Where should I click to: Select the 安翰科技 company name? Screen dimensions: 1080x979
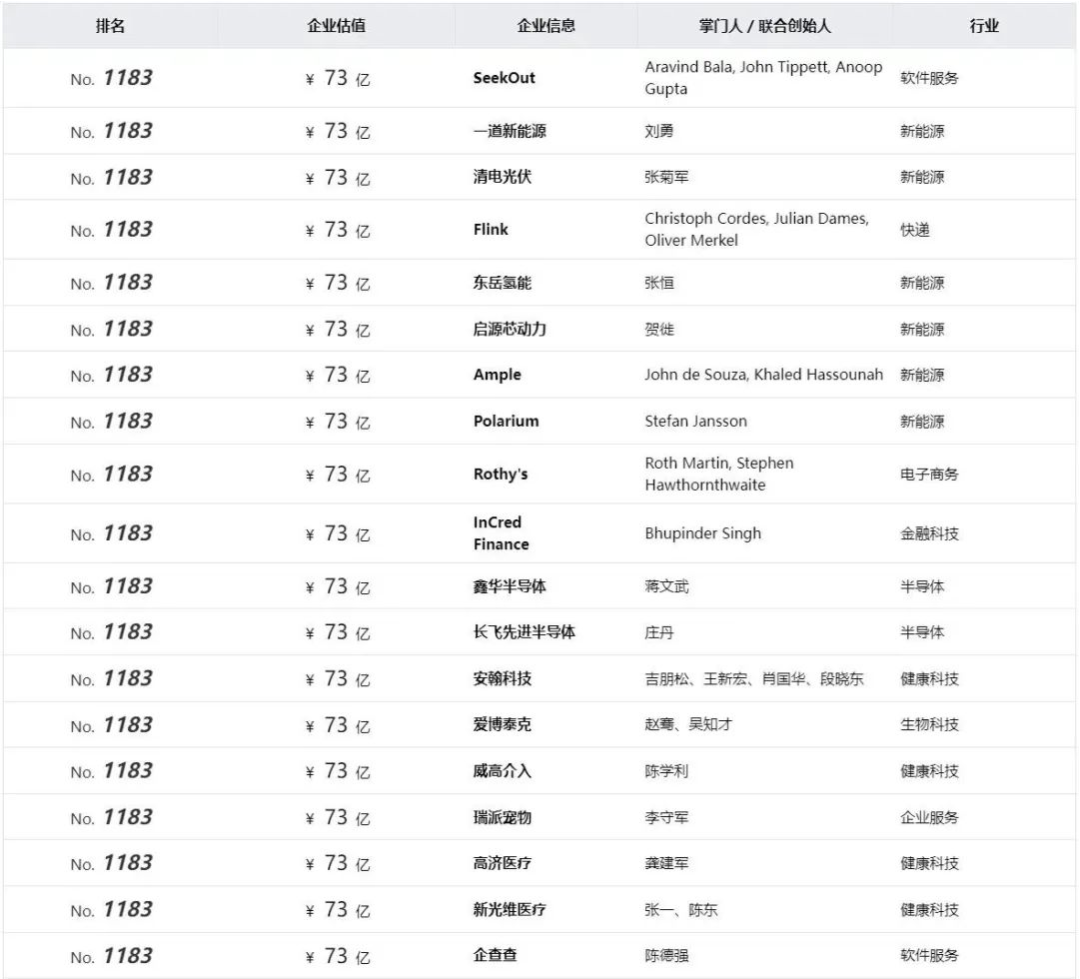502,679
